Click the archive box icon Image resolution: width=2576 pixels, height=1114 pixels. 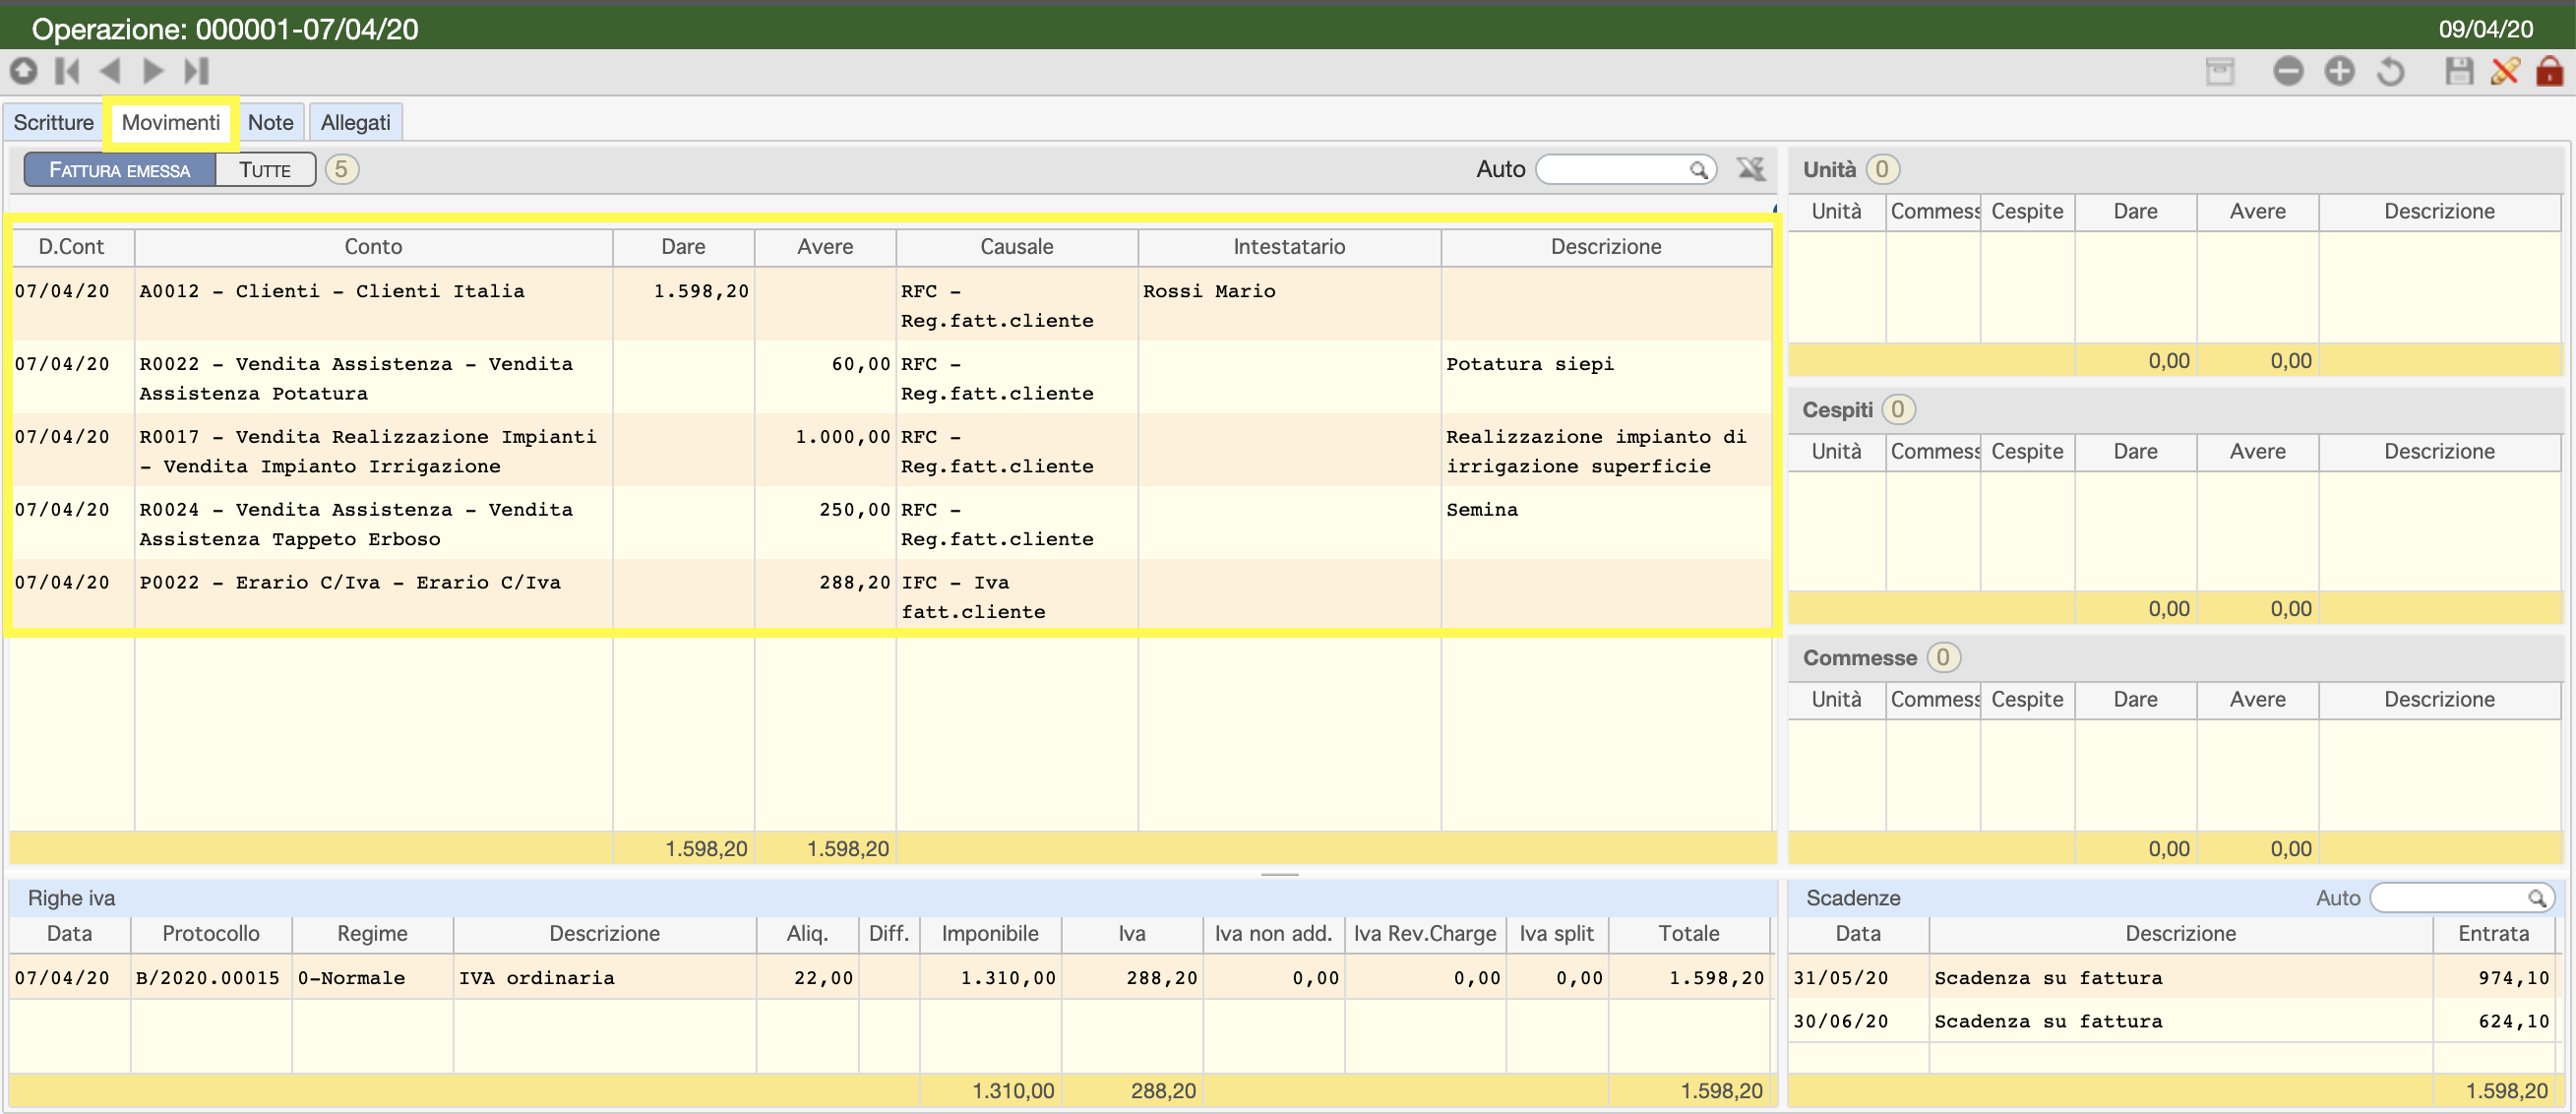coord(2220,71)
